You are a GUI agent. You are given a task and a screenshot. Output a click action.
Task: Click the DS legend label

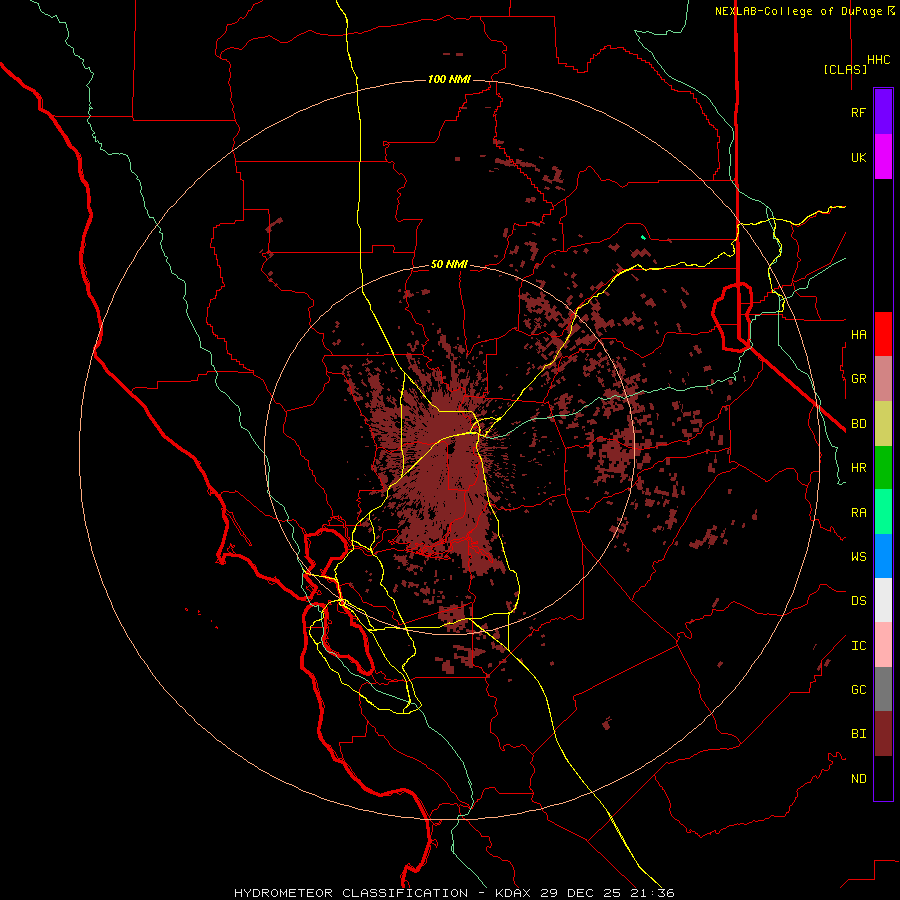point(858,601)
